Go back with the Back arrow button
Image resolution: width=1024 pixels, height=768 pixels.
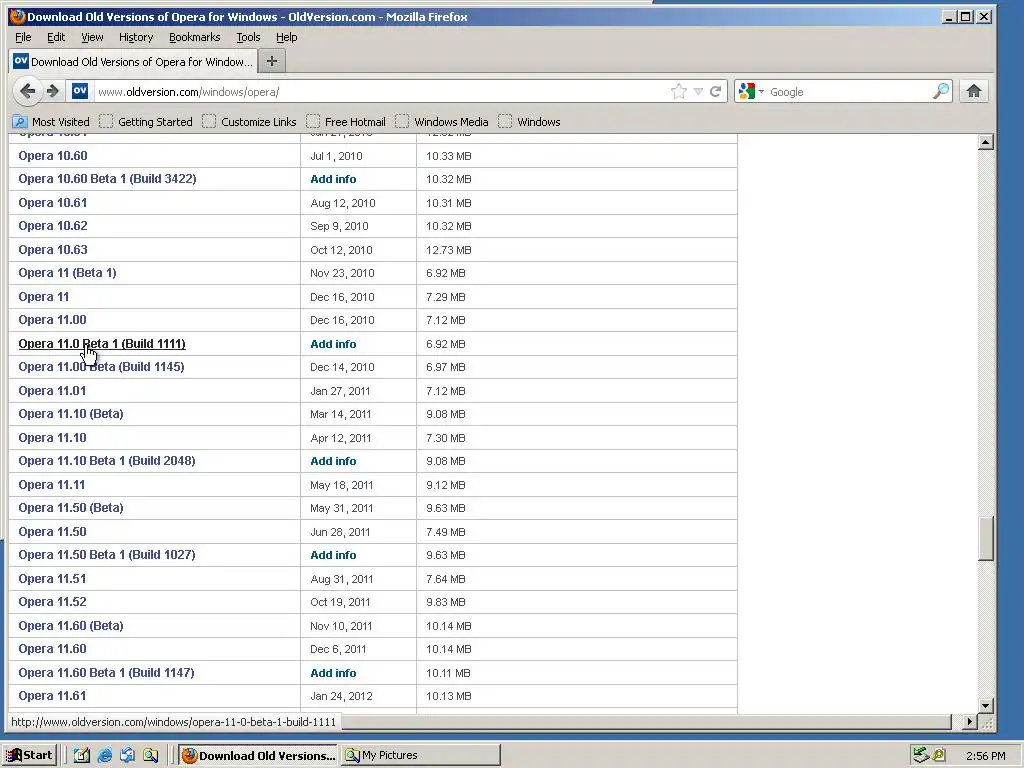[27, 91]
